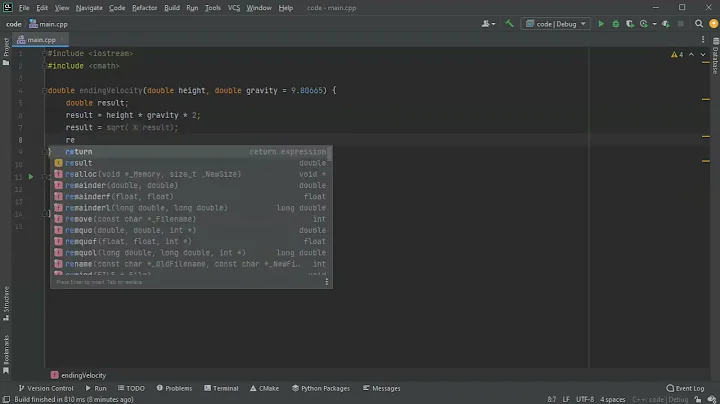Viewport: 720px width, 404px height.
Task: Open the File menu
Action: click(x=24, y=8)
